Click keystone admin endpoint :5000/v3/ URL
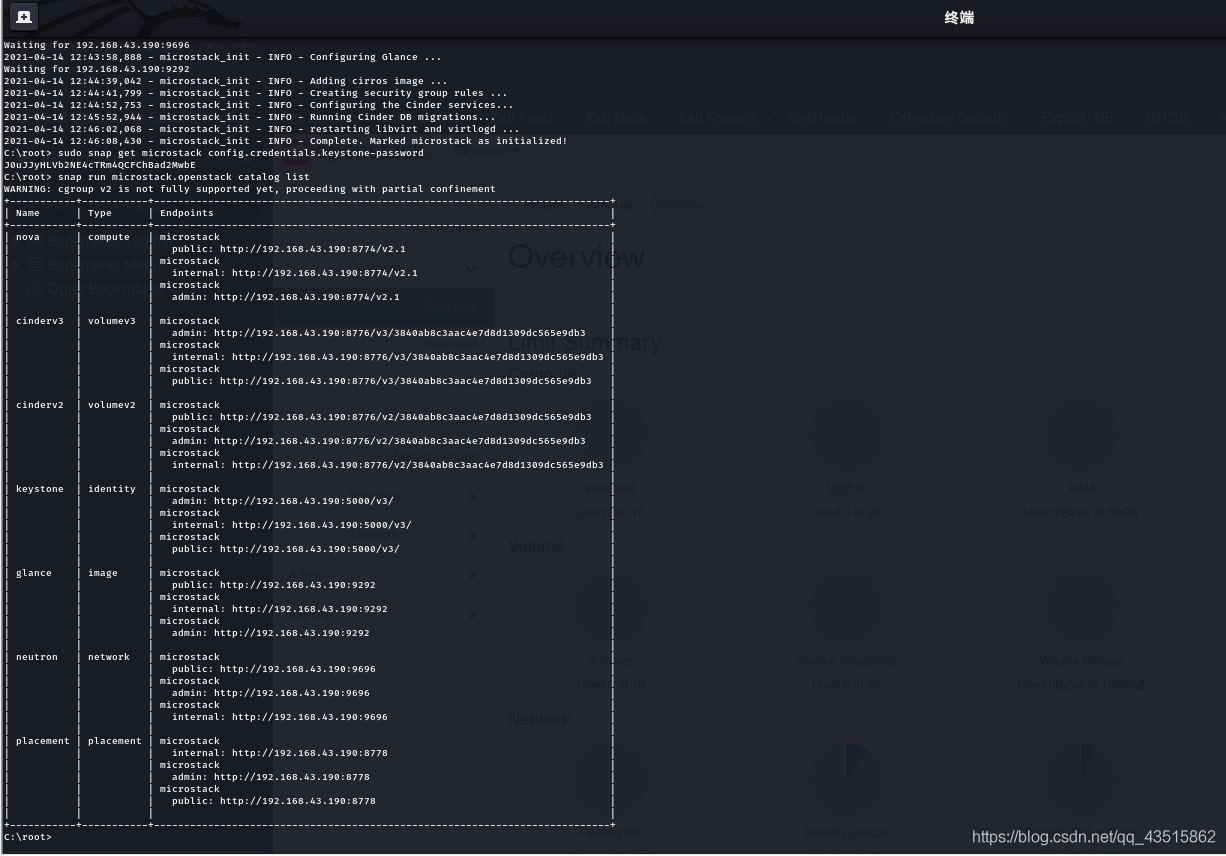This screenshot has width=1226, height=856. 304,501
